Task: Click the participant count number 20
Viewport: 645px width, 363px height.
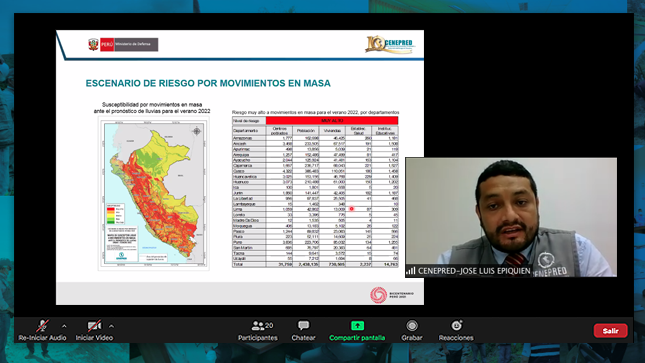Action: [269, 325]
